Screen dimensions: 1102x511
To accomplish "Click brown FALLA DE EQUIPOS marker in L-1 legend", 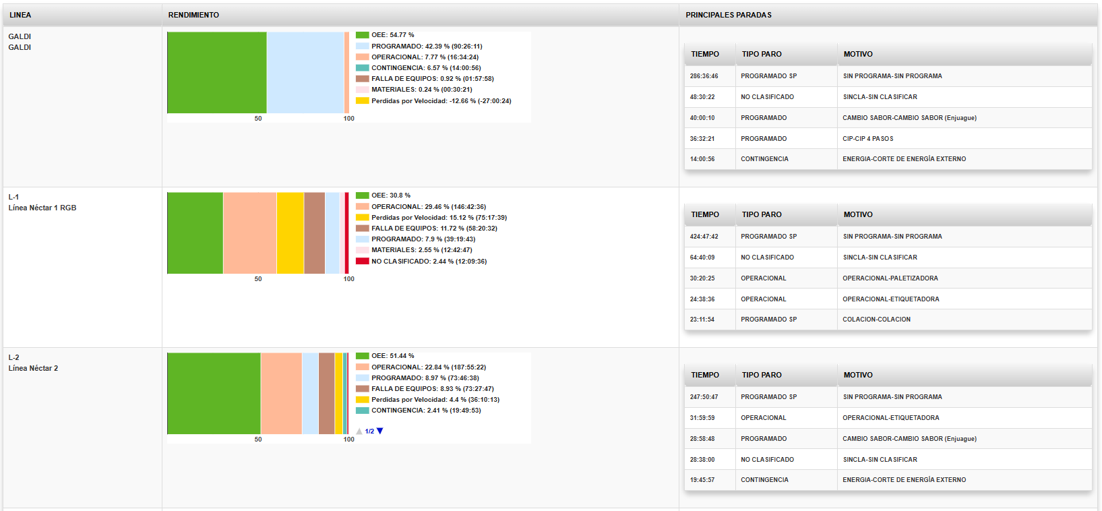I will 362,228.
